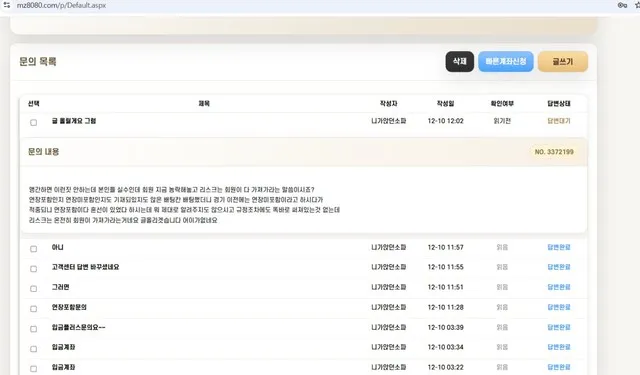Screen dimensions: 640x375
Task: Click the address bar URL mz8080.com
Action: (x=61, y=5)
